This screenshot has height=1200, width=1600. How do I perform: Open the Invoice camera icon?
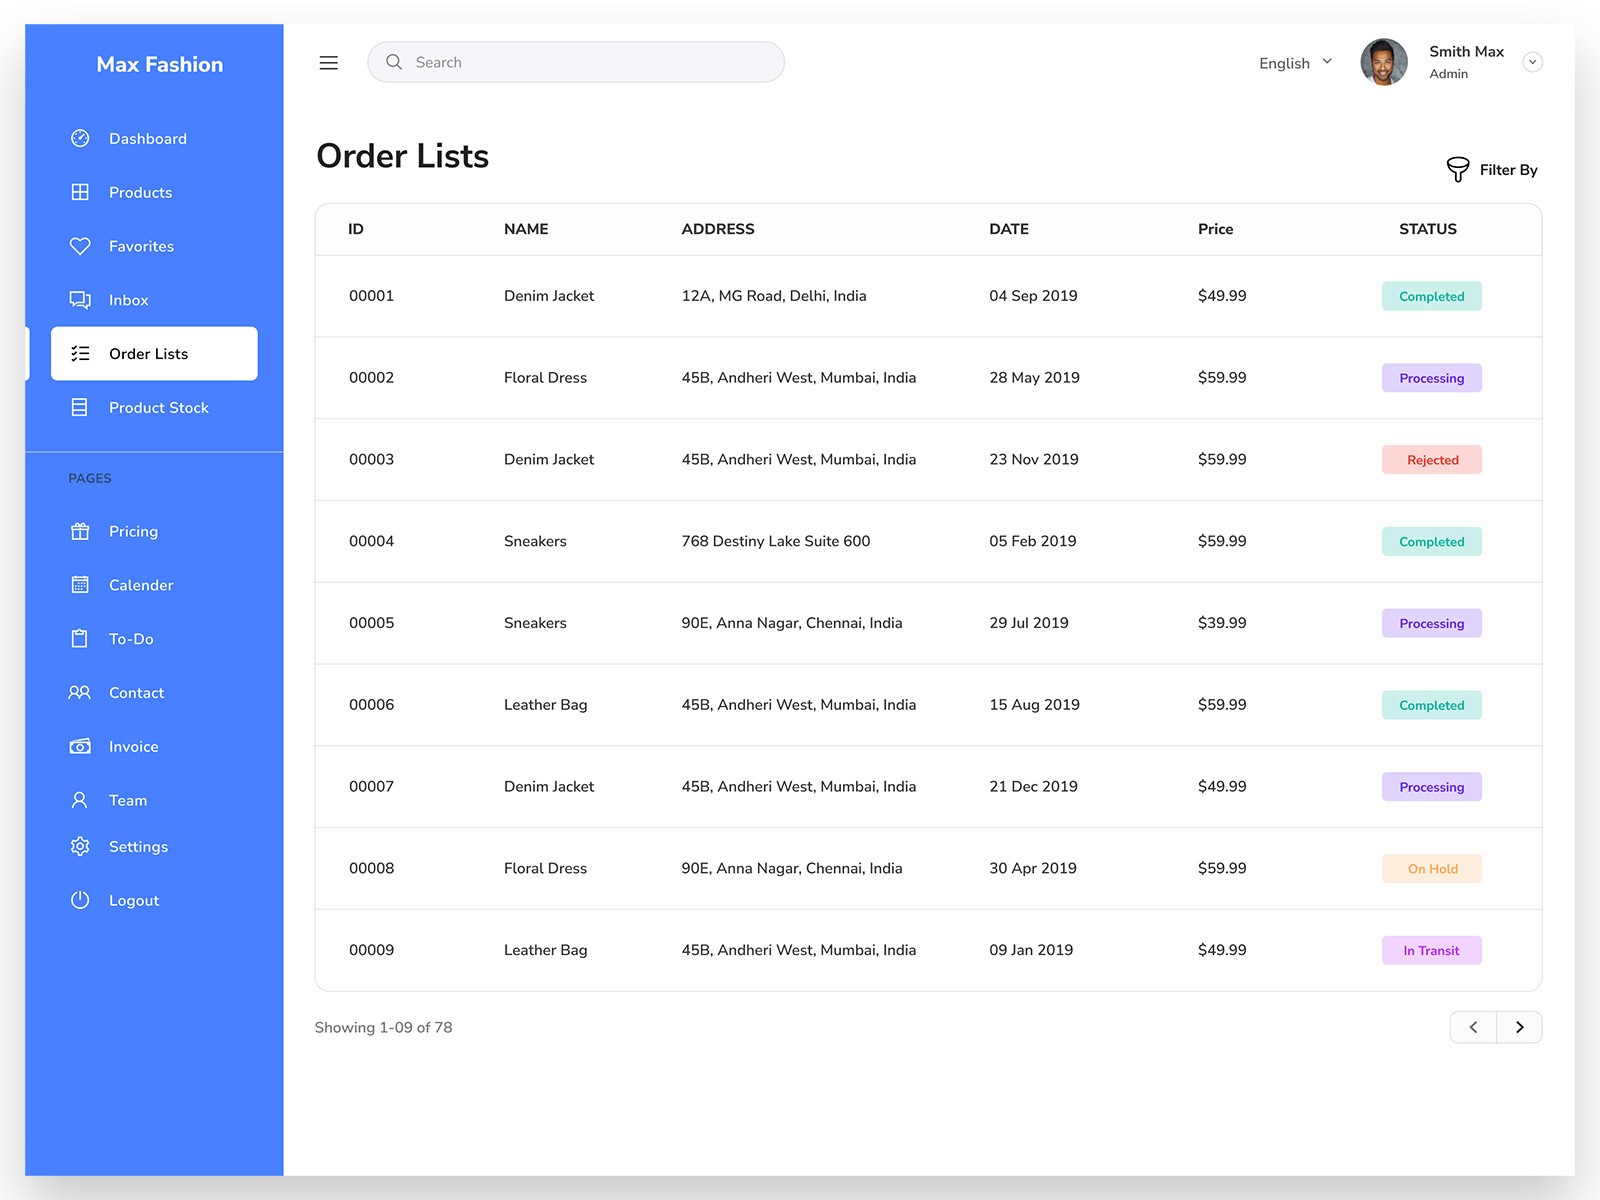pyautogui.click(x=80, y=746)
